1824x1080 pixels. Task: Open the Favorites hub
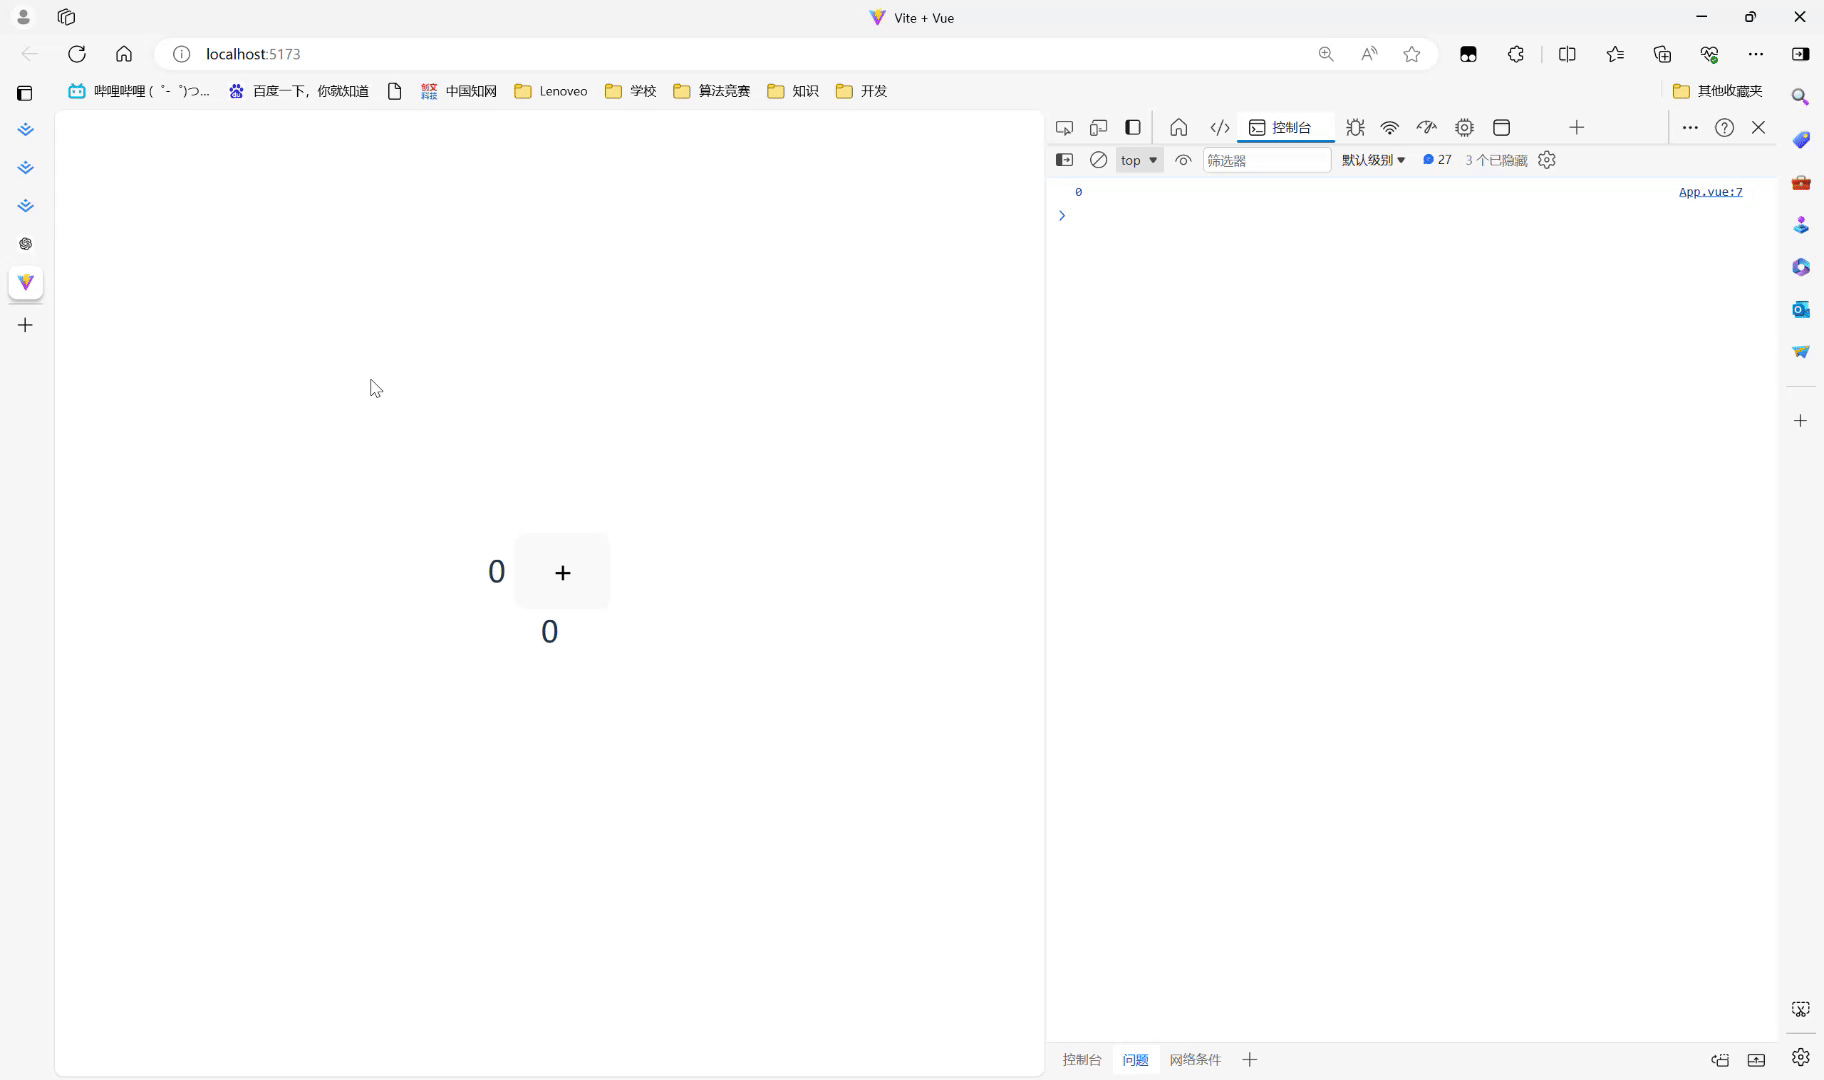coord(1615,54)
